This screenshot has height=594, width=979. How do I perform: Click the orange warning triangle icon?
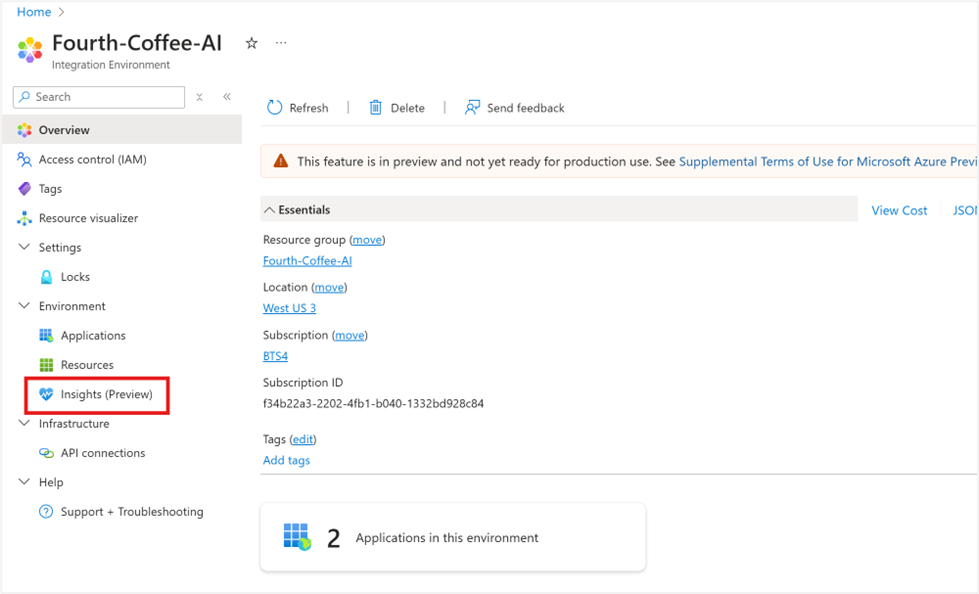point(281,161)
